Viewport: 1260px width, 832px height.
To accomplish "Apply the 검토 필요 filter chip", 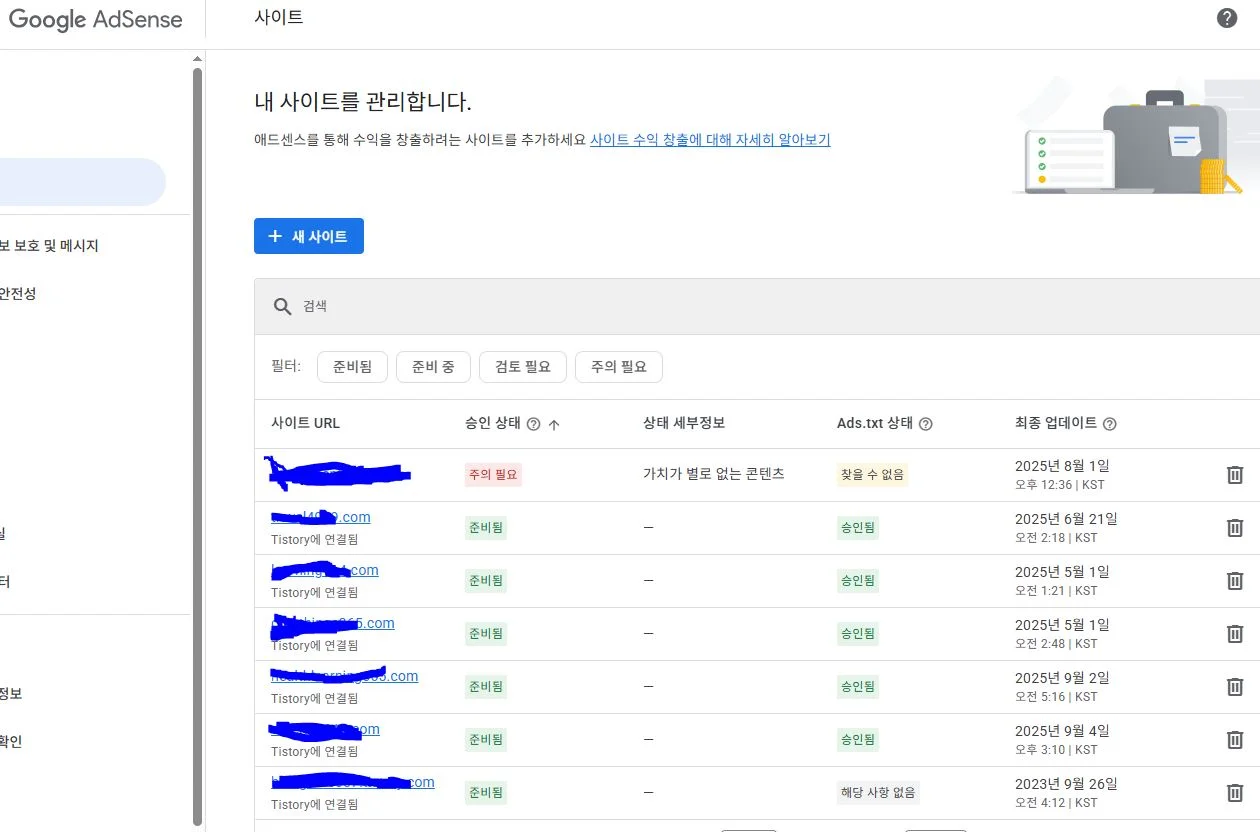I will pos(523,367).
